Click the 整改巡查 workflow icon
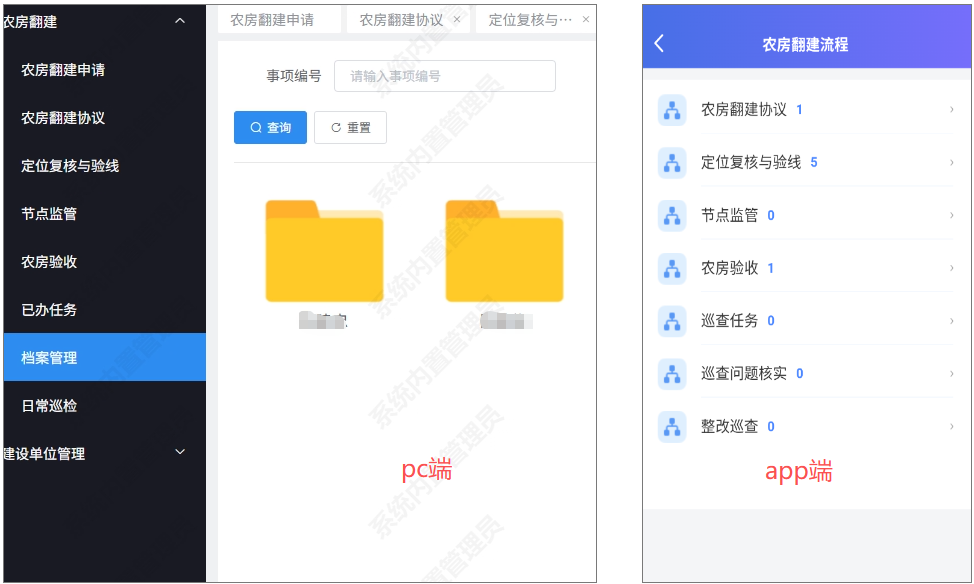Screen dimensions: 974x584 [x=672, y=427]
